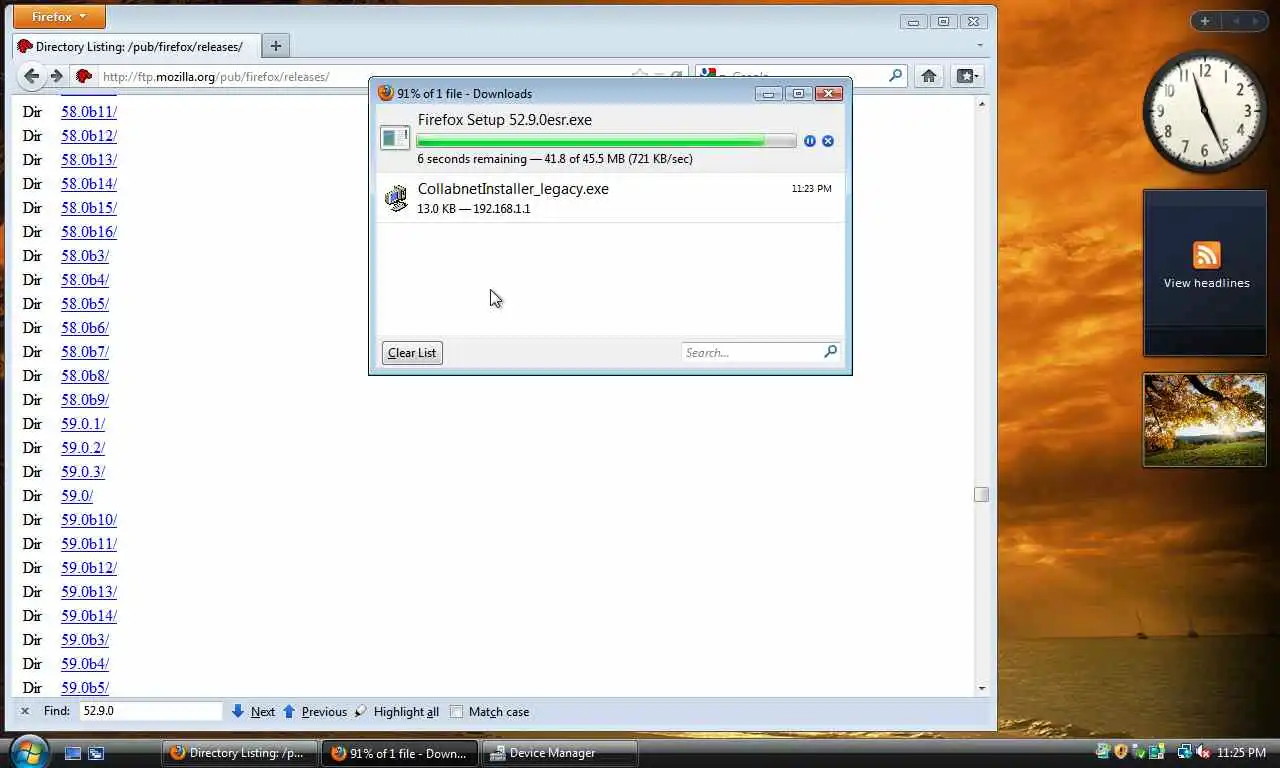1280x768 pixels.
Task: Click the autumn slideshow photo gadget
Action: [1204, 420]
